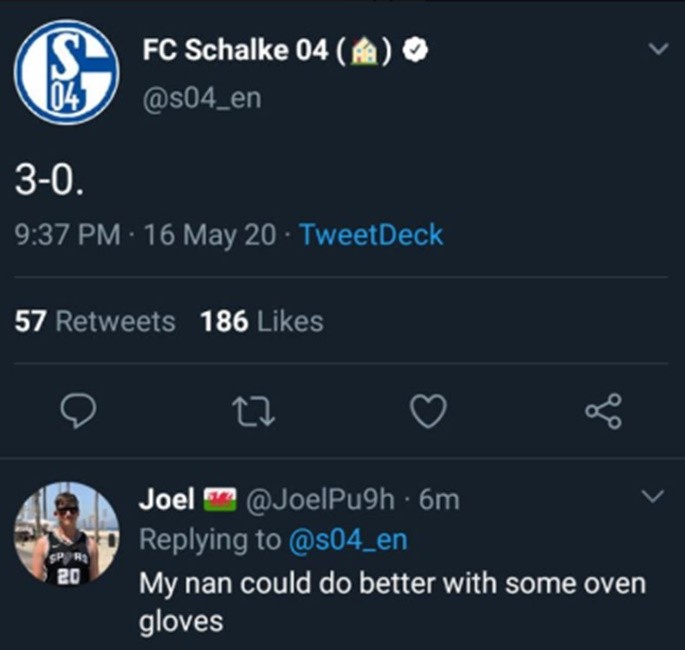The image size is (685, 650).
Task: Open the TweetDeck source link
Action: (371, 235)
